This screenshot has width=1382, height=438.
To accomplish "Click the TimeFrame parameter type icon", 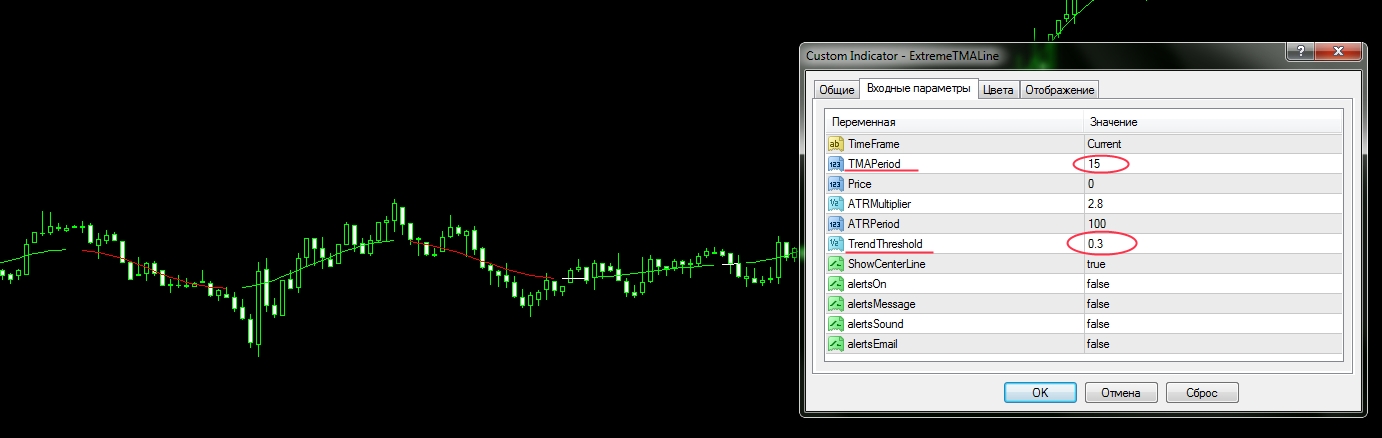I will point(836,144).
